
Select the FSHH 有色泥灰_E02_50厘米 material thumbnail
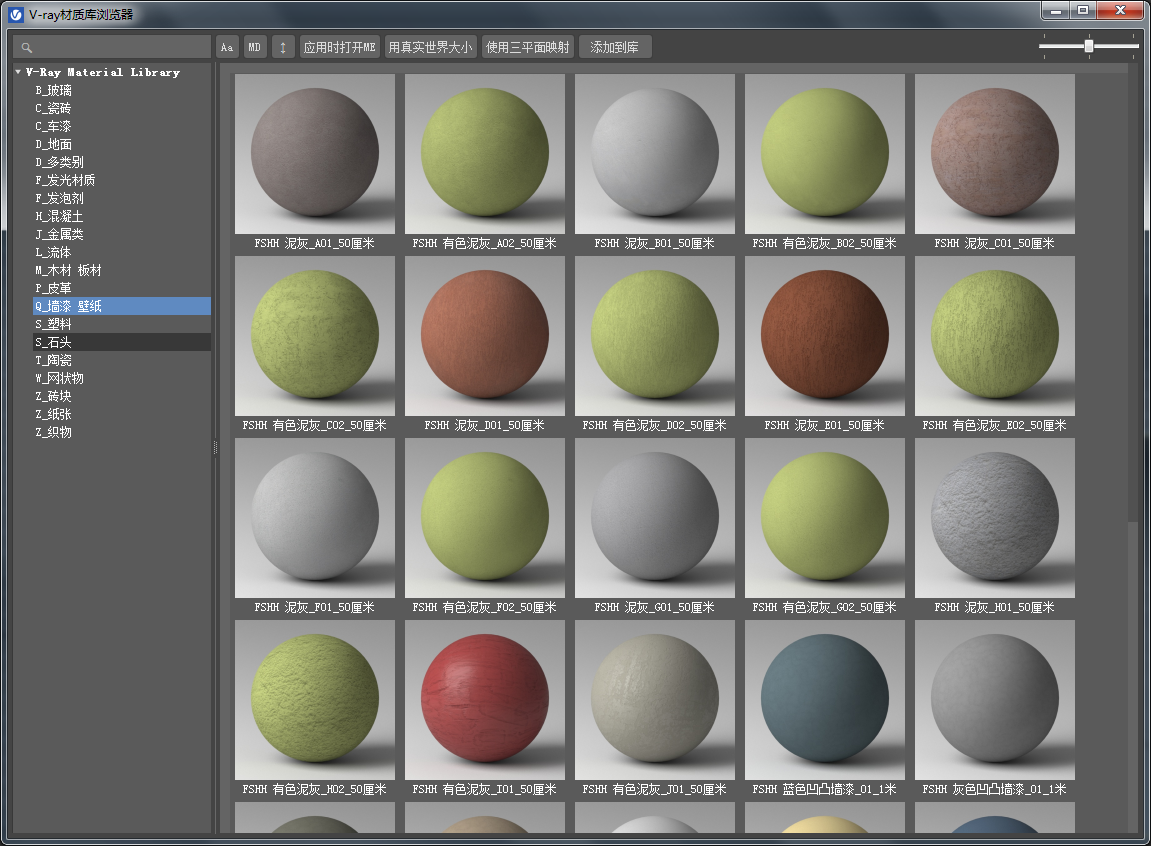click(x=995, y=336)
